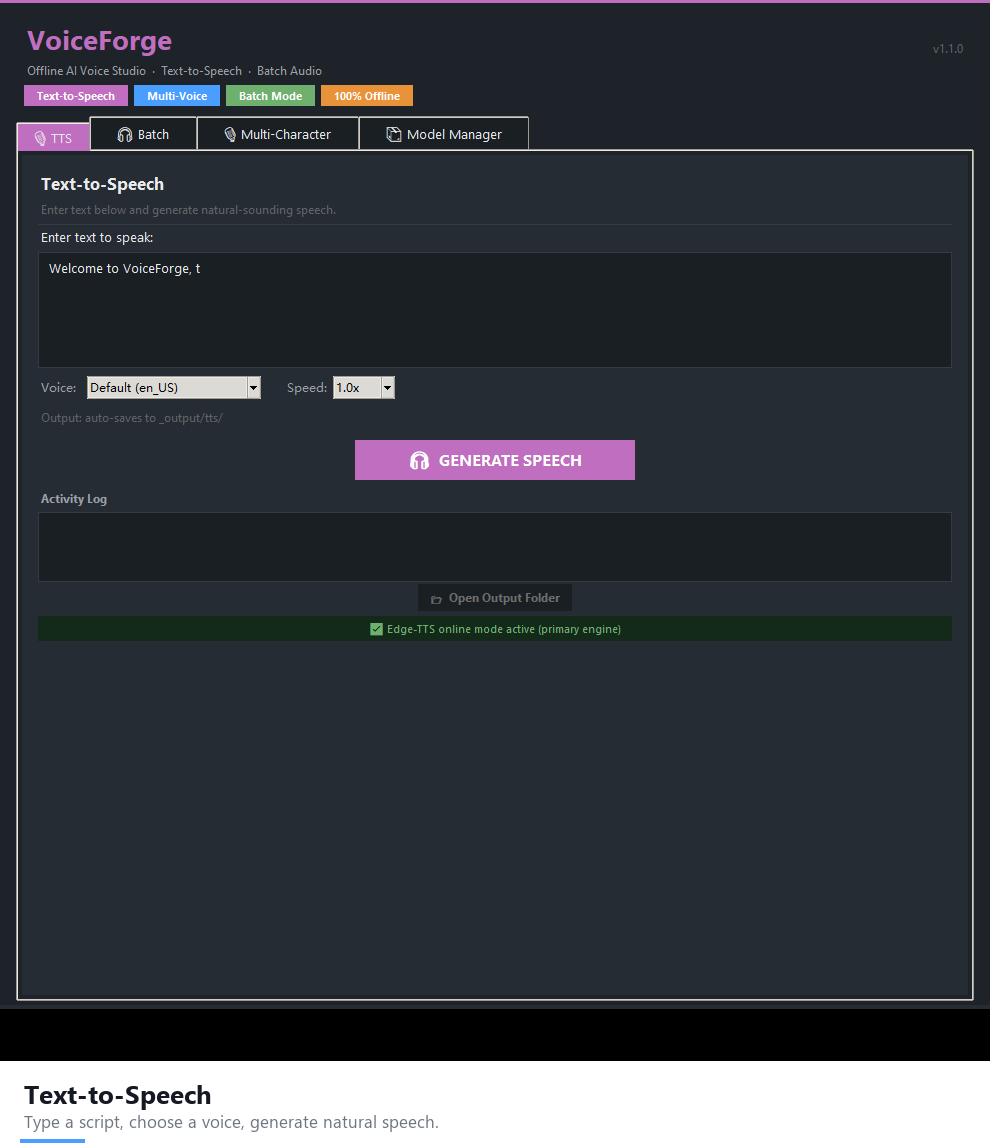The width and height of the screenshot is (990, 1145).
Task: Click the 'Offline AI Voice Studio' subtitle text
Action: [x=86, y=71]
